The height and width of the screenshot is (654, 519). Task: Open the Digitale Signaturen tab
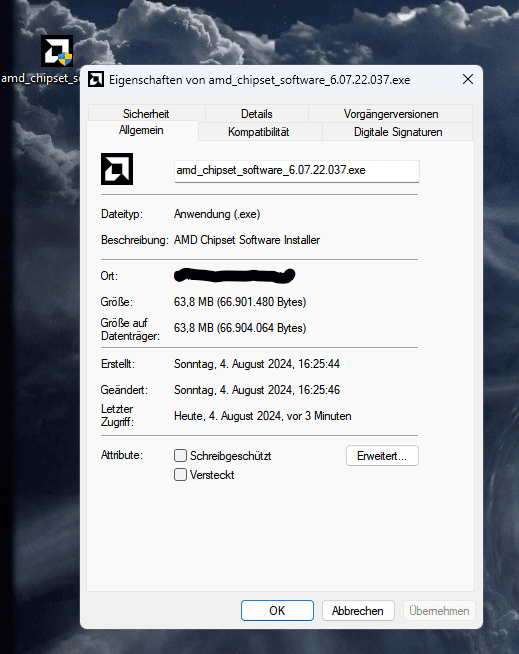tap(398, 132)
